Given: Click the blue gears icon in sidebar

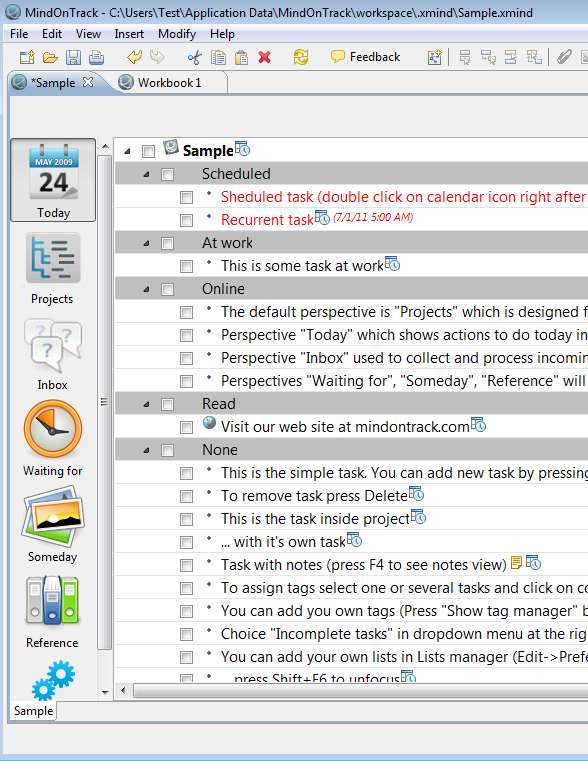Looking at the screenshot, I should pos(53,679).
